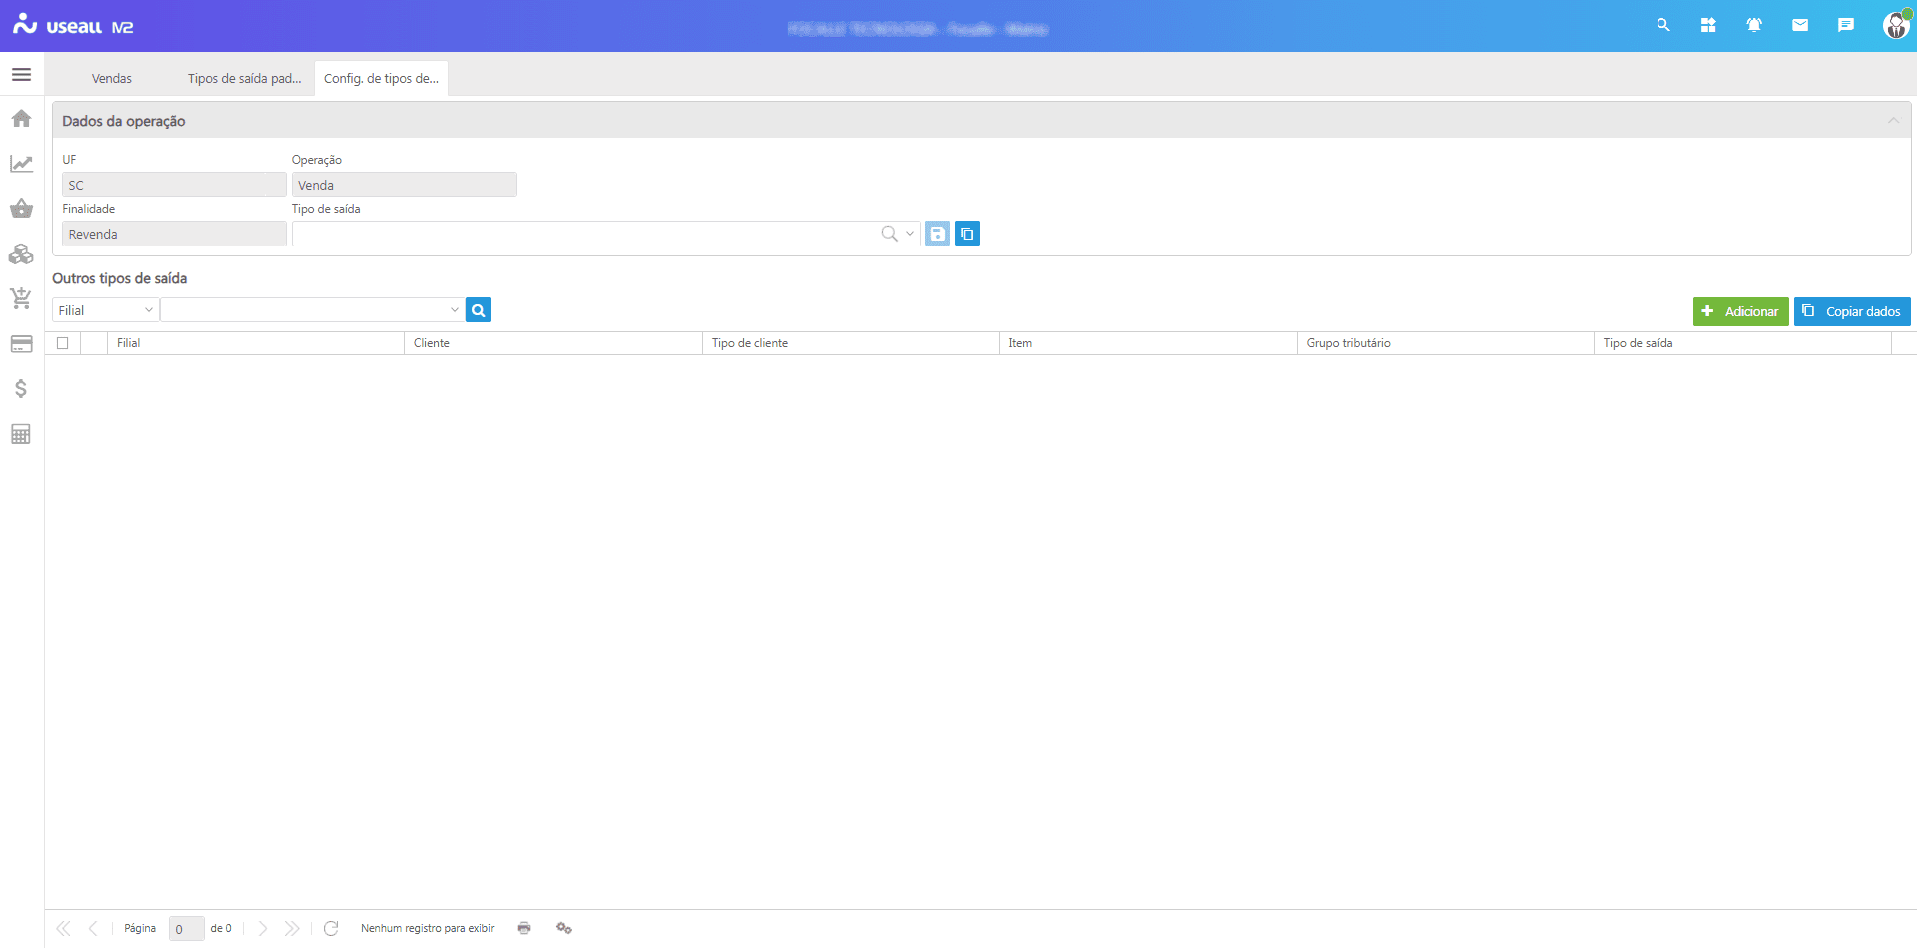Open the Tipos de saída pad tab
1917x948 pixels.
tap(244, 78)
